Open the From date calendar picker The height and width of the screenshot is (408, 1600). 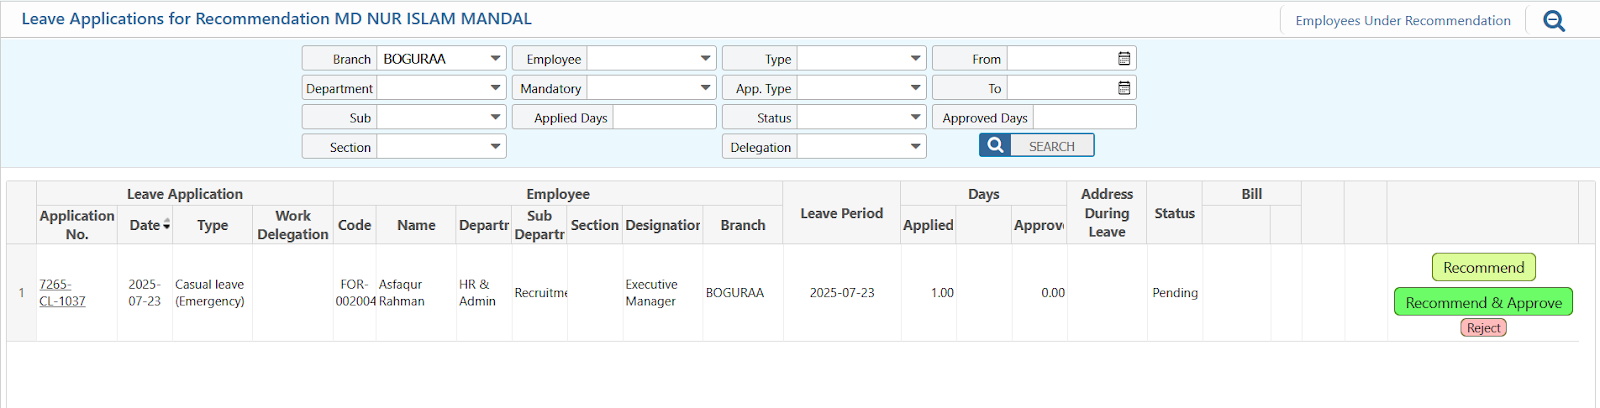pyautogui.click(x=1124, y=59)
